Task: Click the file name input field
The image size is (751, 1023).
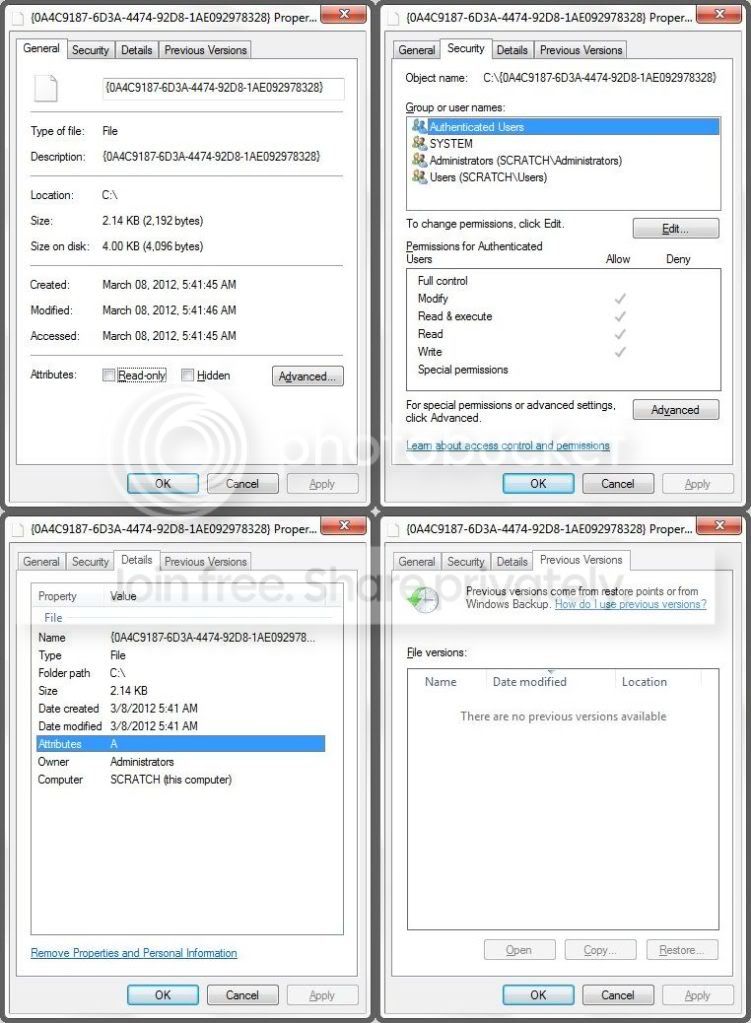Action: pyautogui.click(x=223, y=88)
